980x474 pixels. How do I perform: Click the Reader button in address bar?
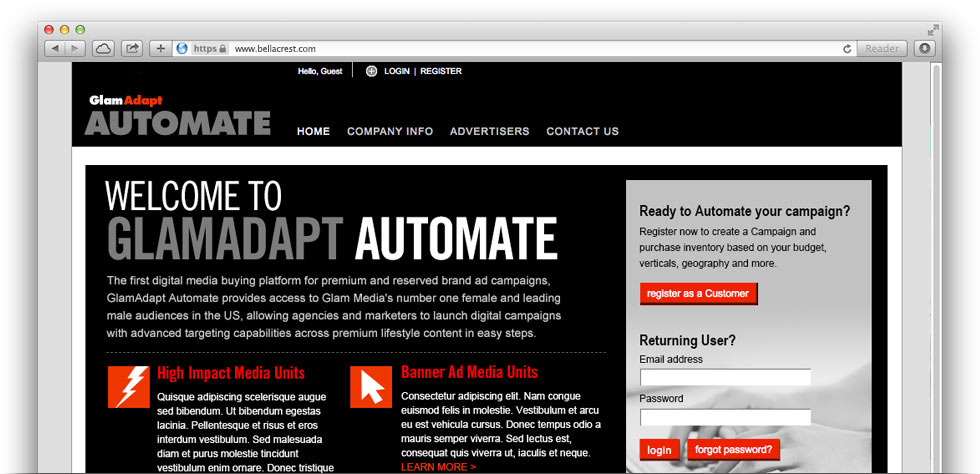882,49
